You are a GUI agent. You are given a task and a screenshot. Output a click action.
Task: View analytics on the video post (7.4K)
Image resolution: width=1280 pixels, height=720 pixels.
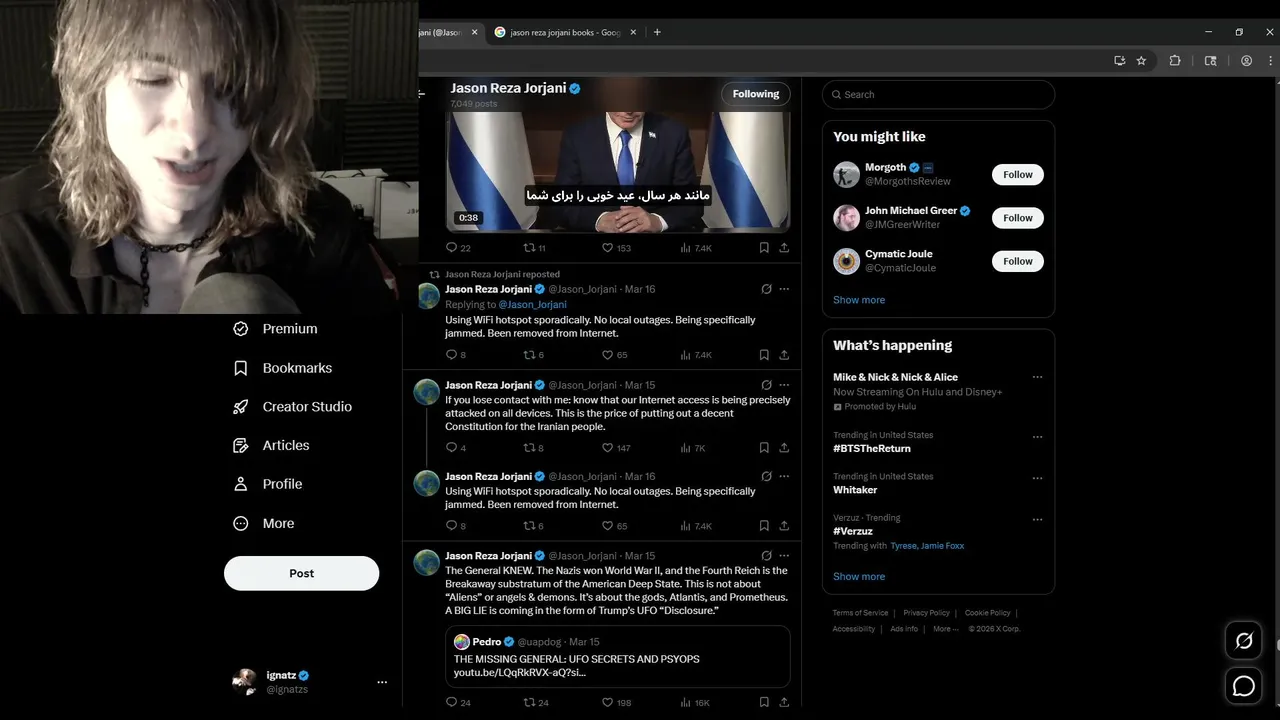[x=696, y=248]
